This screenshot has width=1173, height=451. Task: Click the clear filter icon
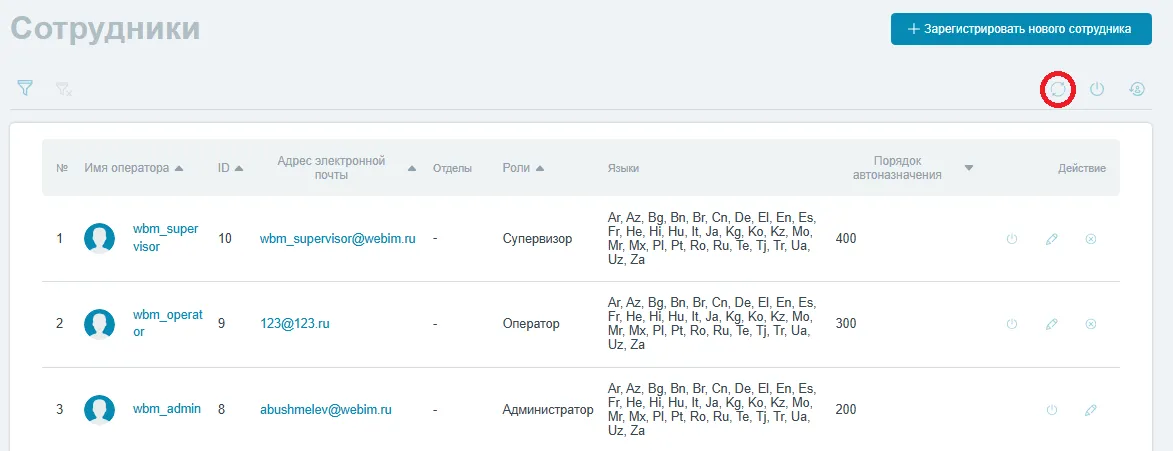pos(64,89)
